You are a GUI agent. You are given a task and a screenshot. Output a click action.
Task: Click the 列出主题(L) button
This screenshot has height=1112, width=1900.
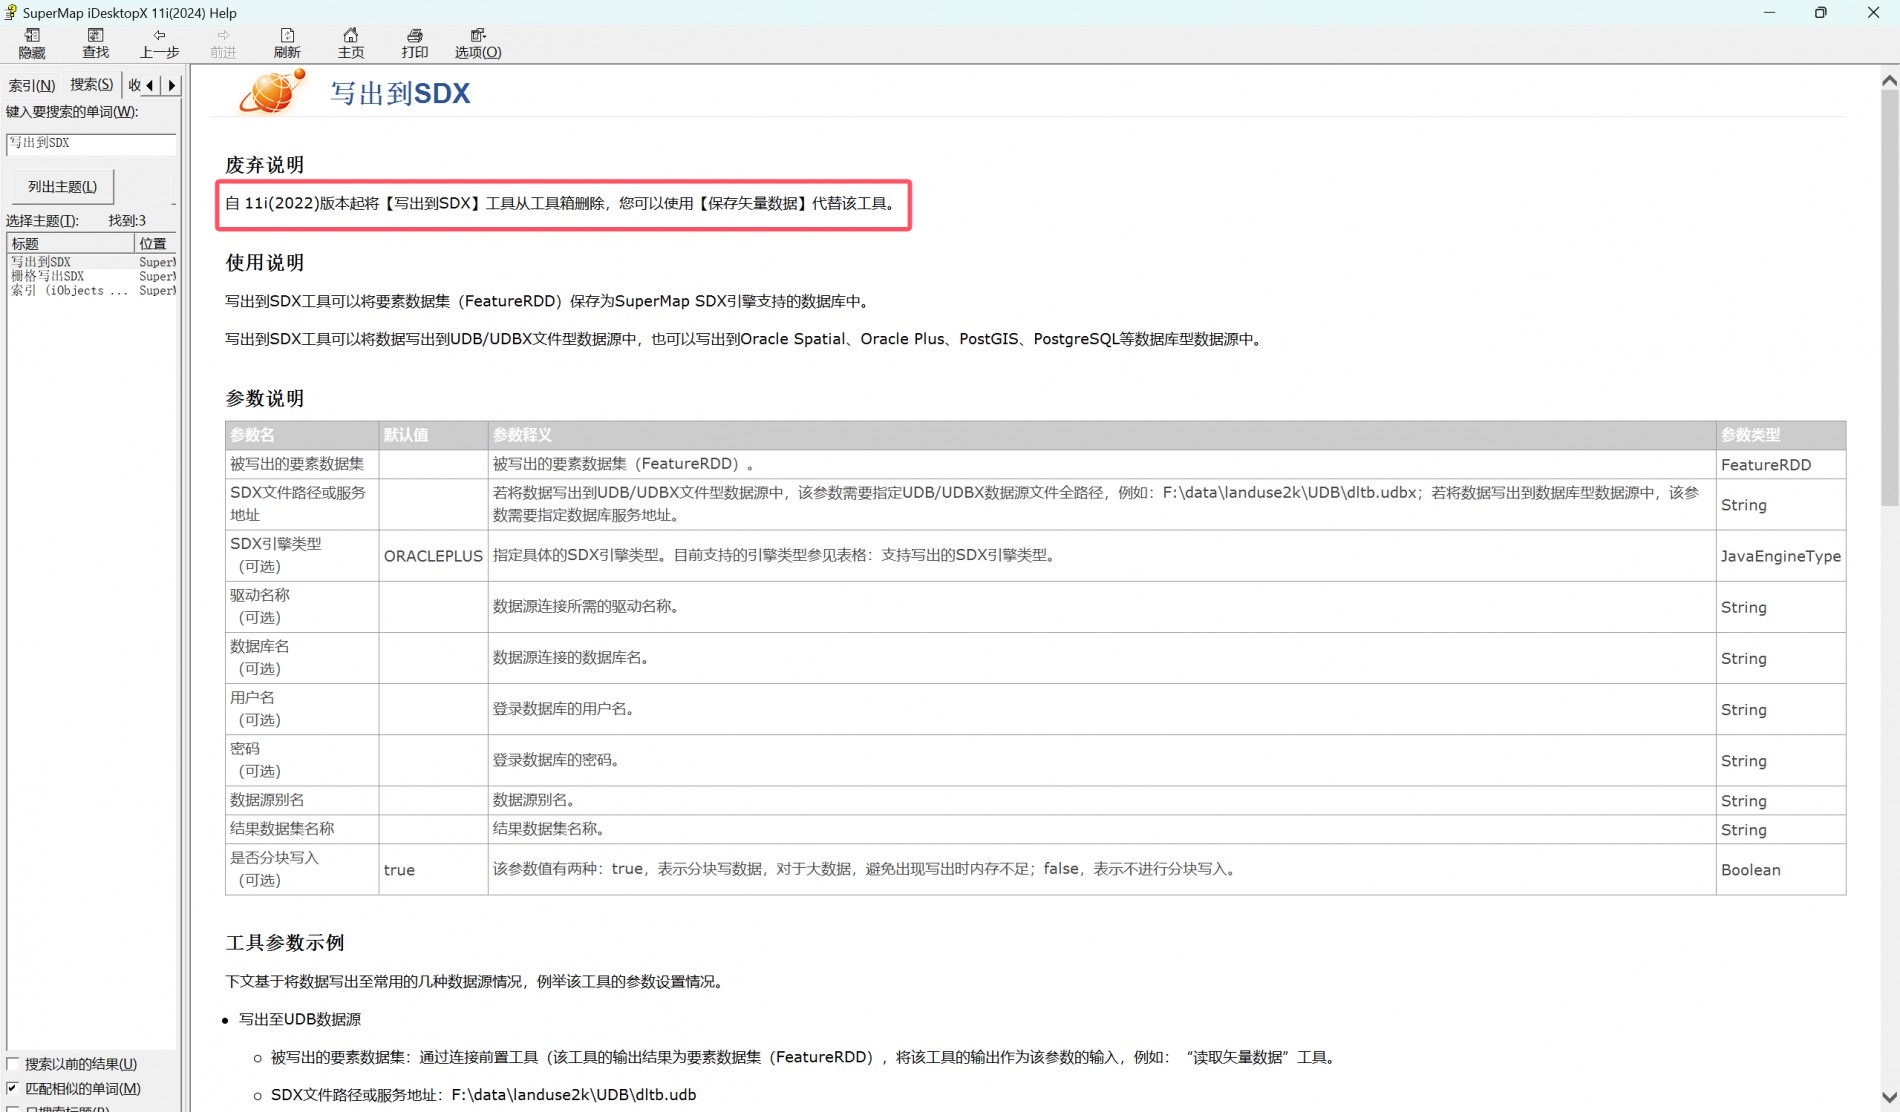tap(62, 187)
